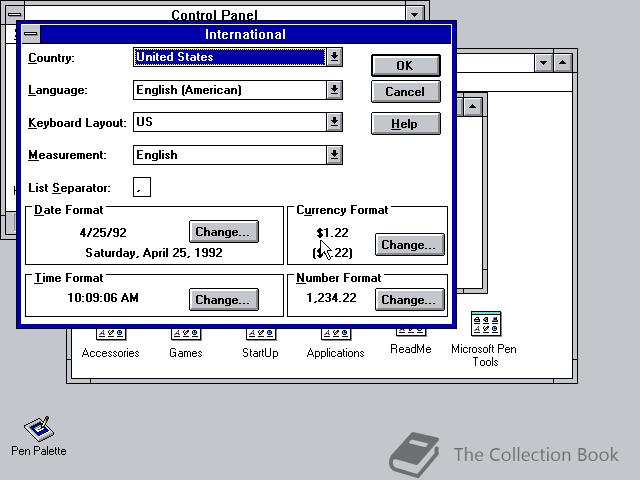Click the inner group window maximize arrow
The width and height of the screenshot is (640, 480).
[x=473, y=107]
